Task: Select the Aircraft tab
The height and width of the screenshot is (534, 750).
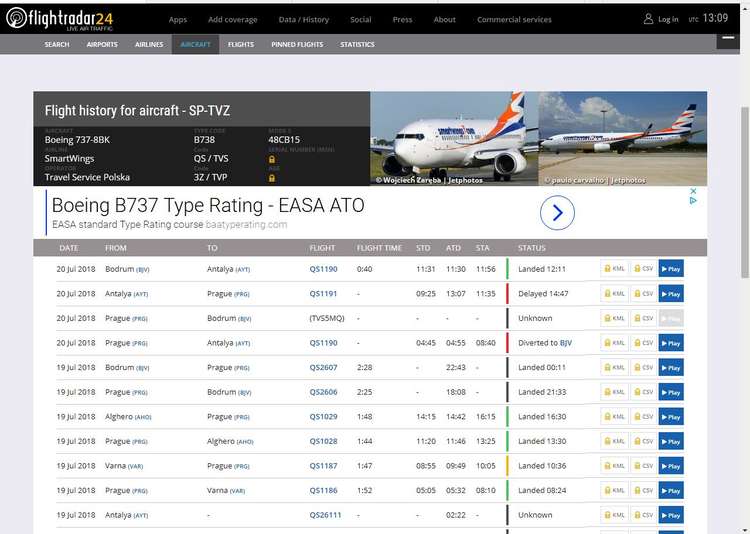Action: click(196, 44)
